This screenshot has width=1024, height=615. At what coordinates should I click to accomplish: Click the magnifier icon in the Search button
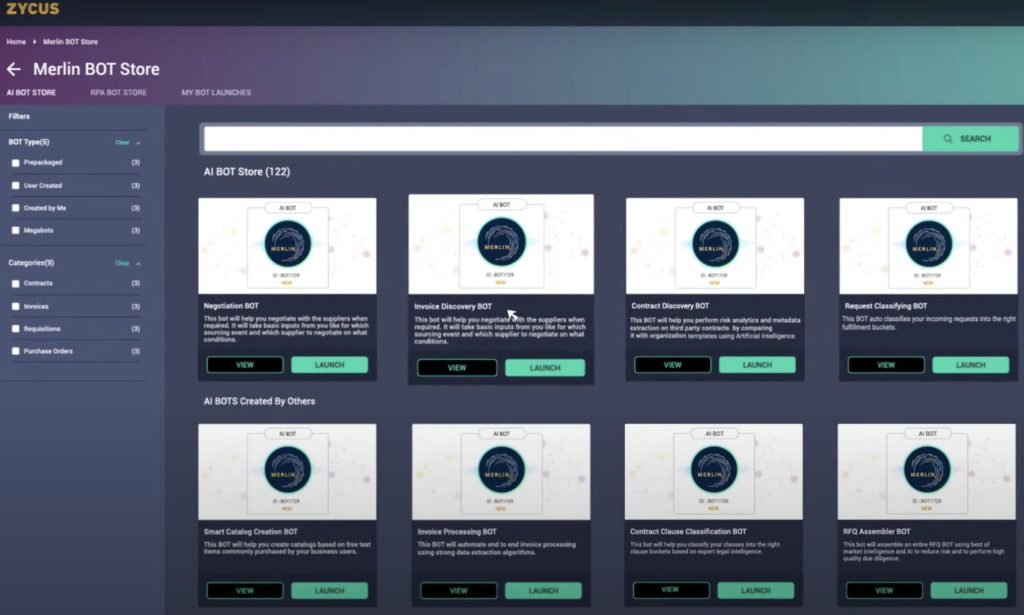[x=948, y=139]
